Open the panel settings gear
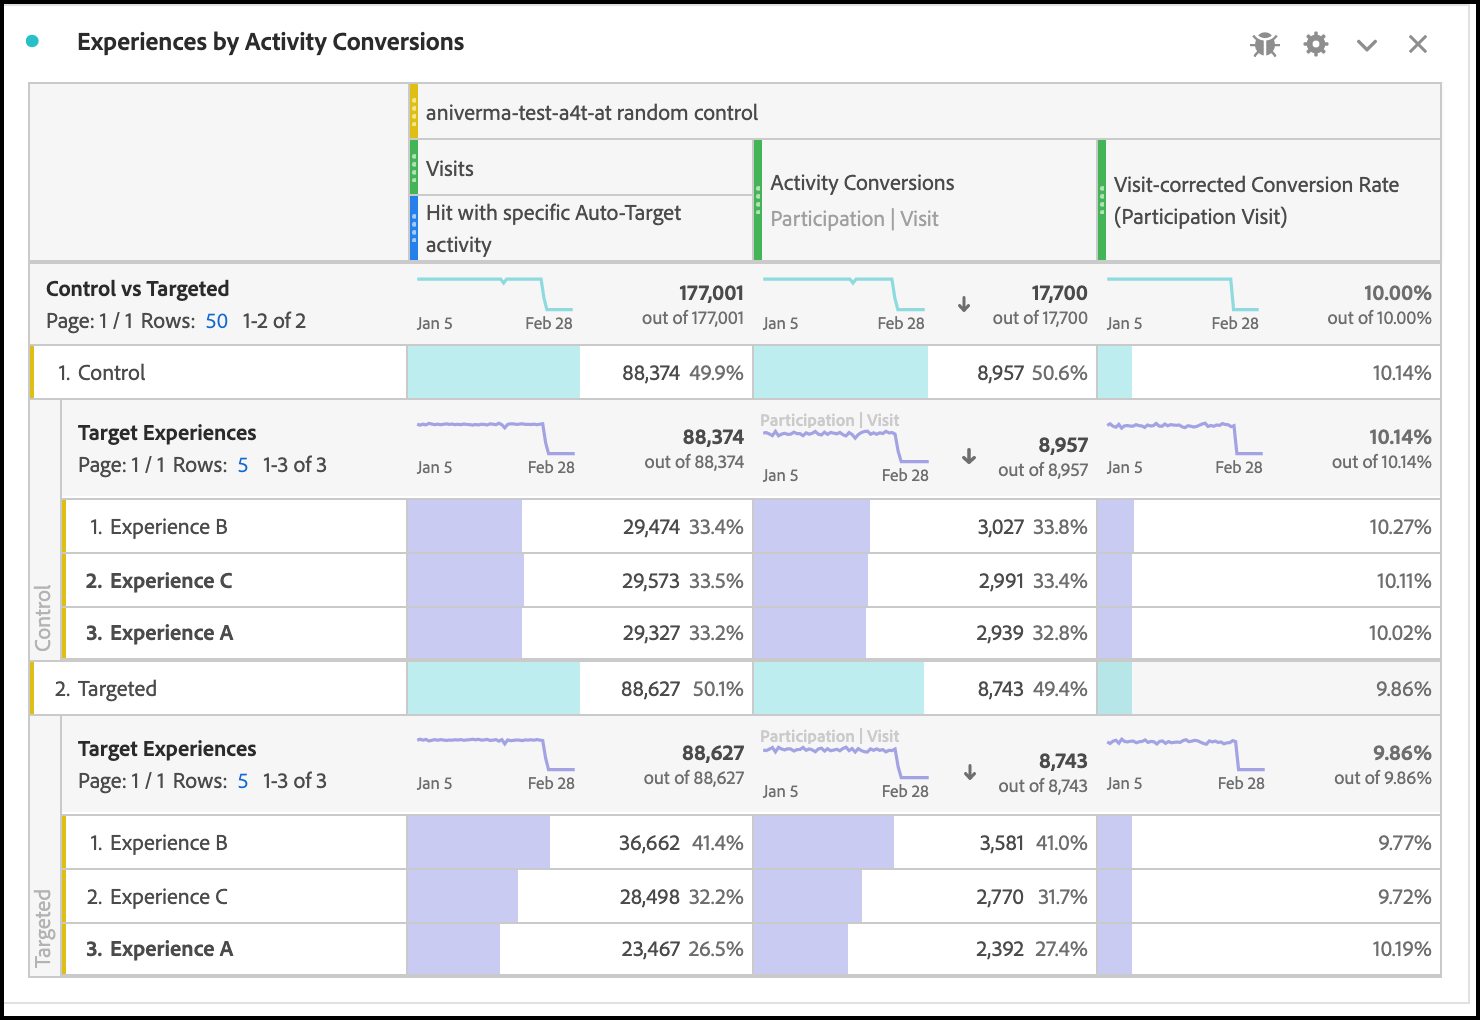 1316,44
